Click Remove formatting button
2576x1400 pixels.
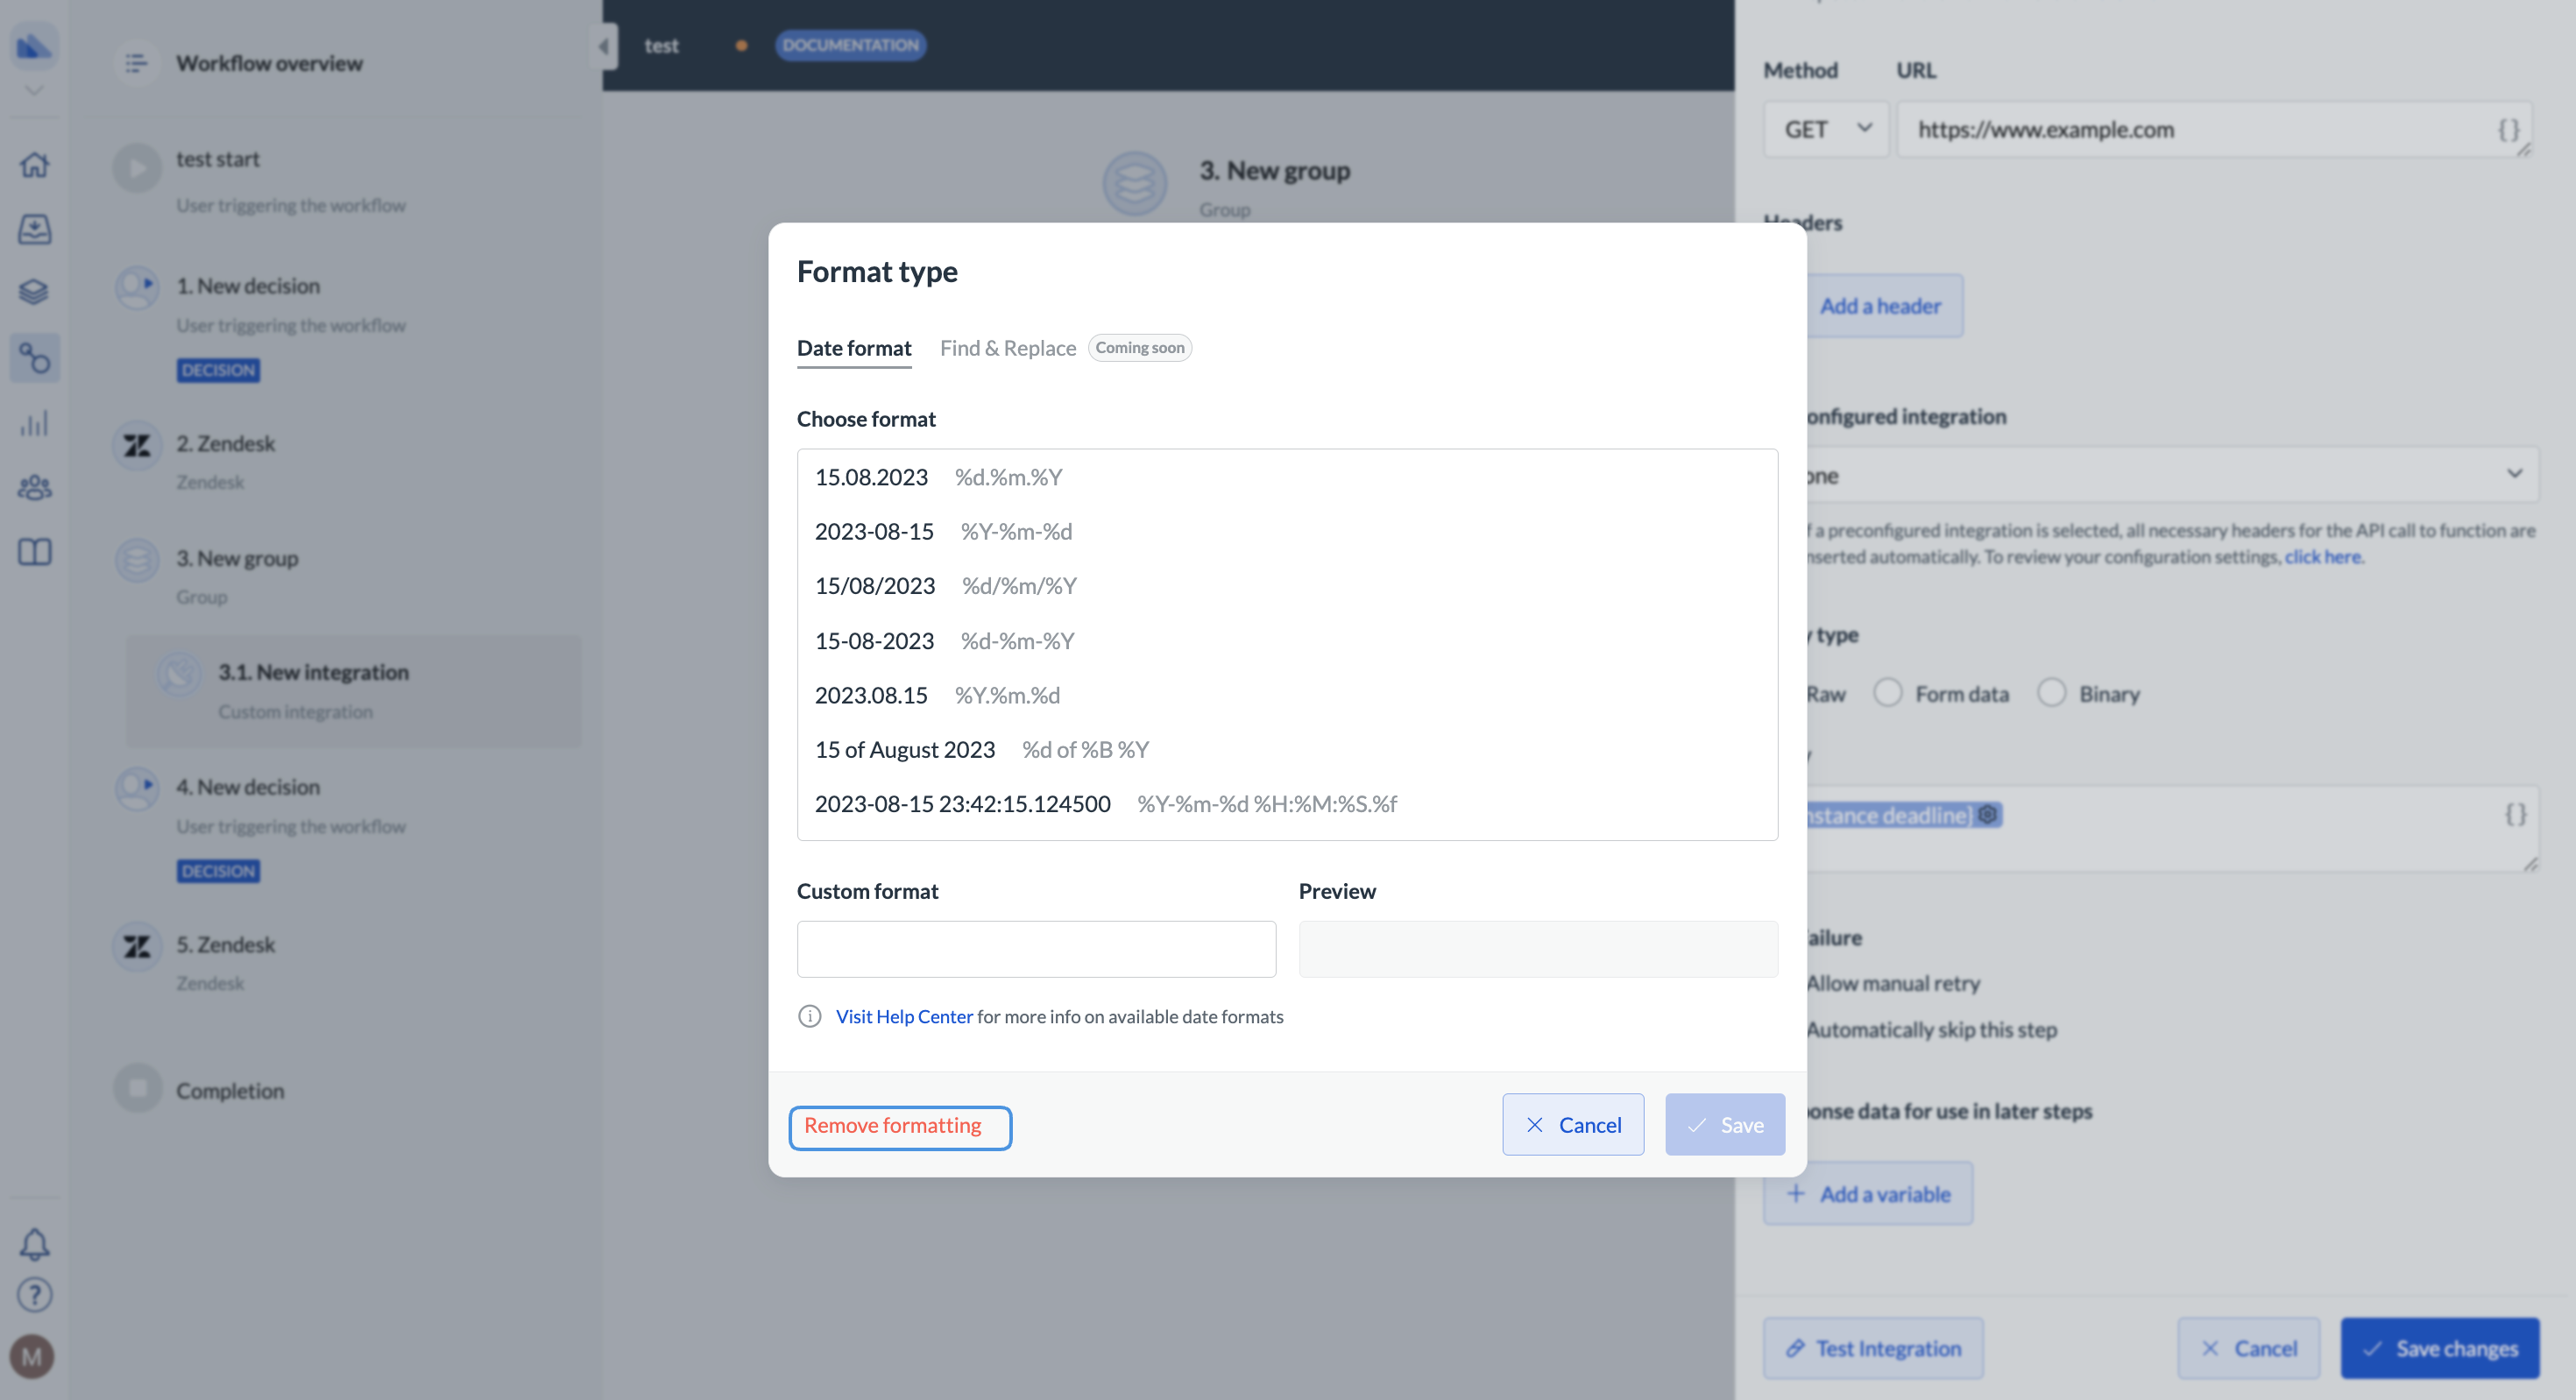(899, 1127)
